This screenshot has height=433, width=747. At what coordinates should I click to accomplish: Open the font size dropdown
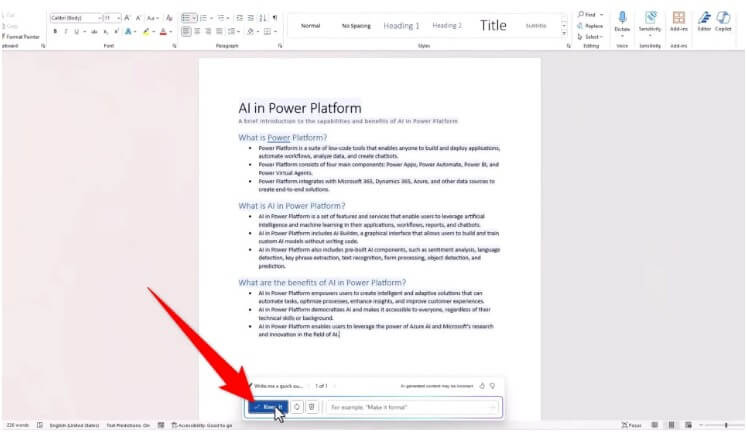pos(119,18)
